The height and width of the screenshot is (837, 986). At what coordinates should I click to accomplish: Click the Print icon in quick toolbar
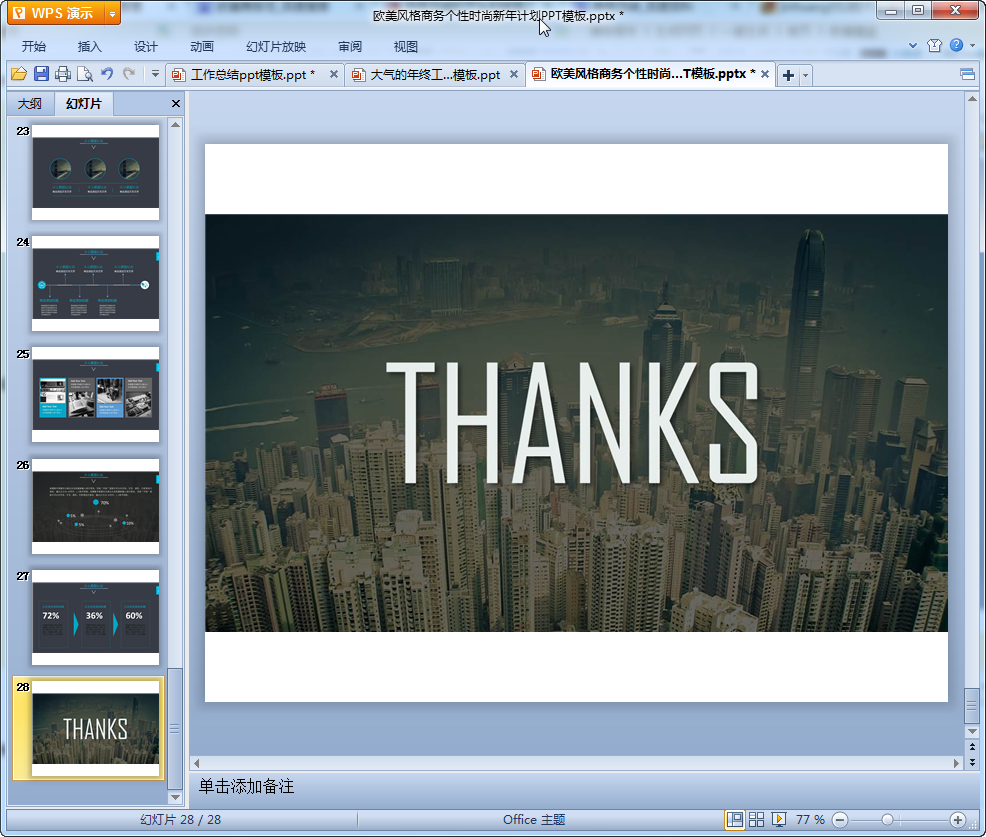(63, 74)
